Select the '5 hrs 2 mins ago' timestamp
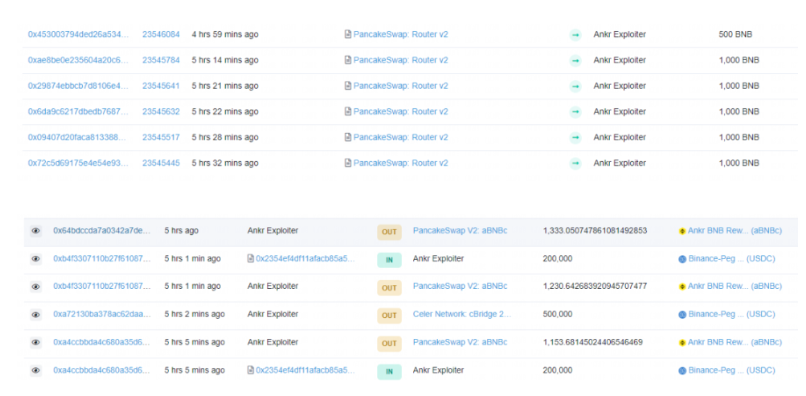The image size is (806, 396). coord(194,314)
